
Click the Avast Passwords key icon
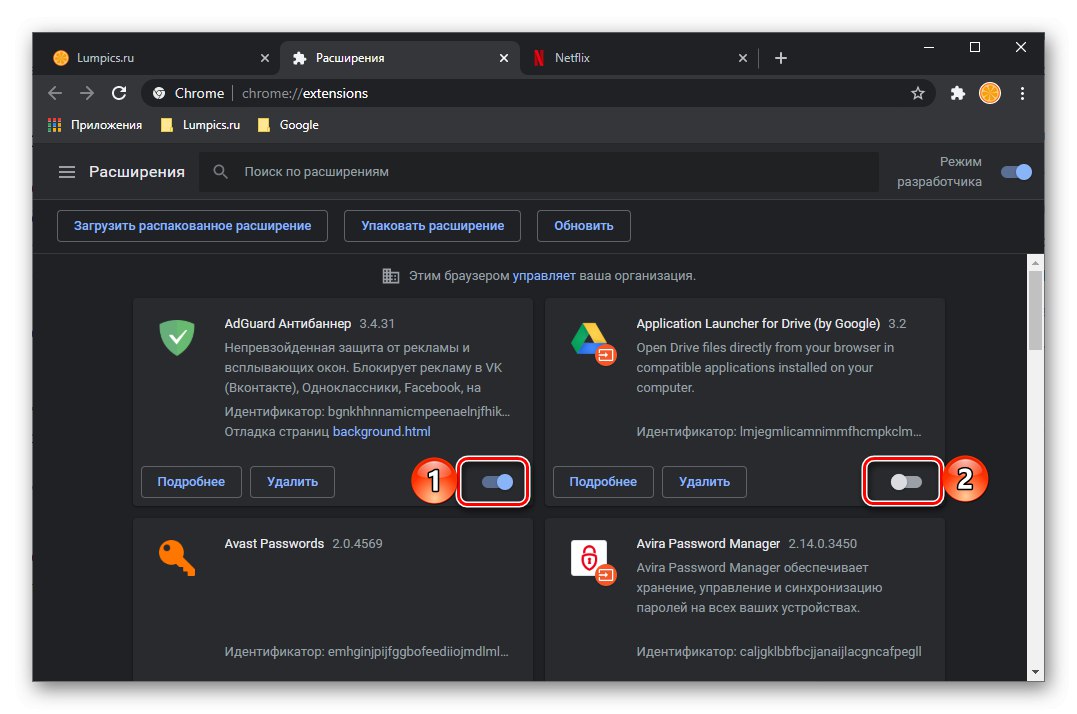tap(177, 558)
